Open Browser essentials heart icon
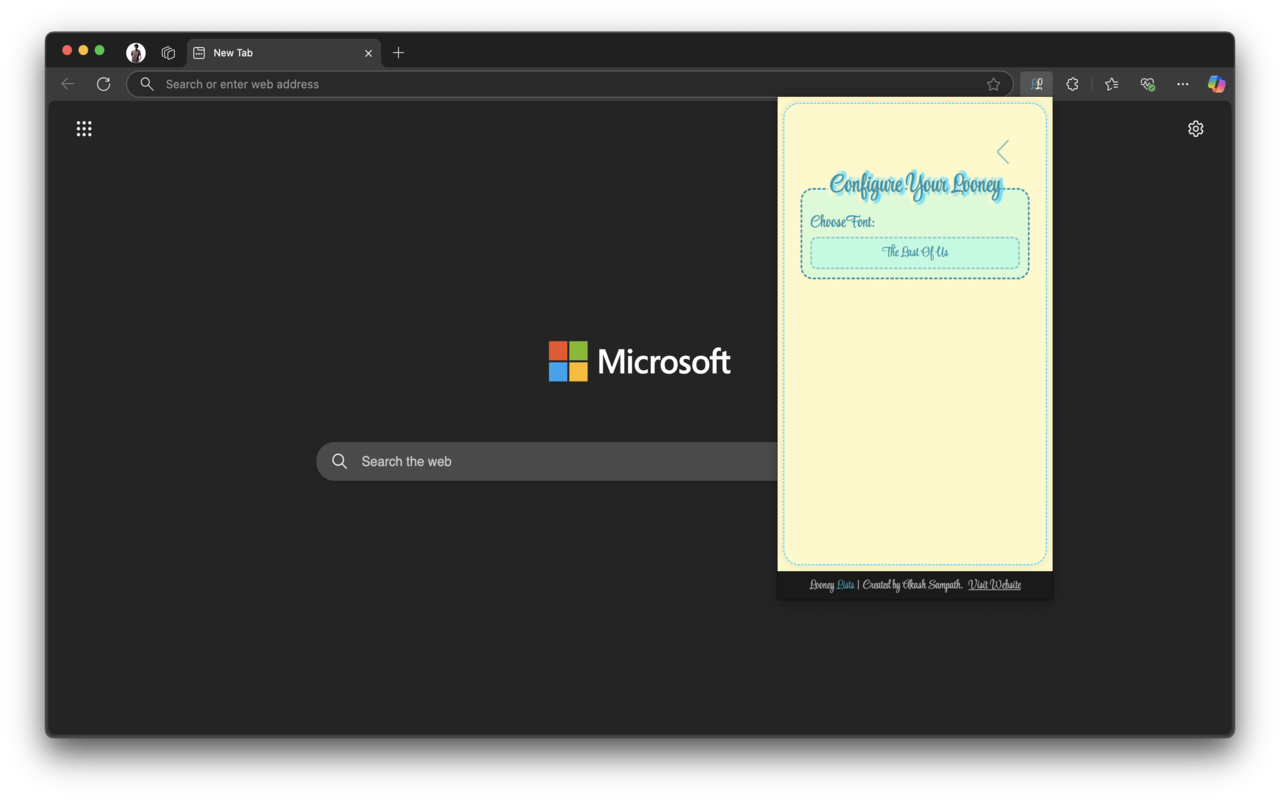This screenshot has height=800, width=1280. point(1147,84)
